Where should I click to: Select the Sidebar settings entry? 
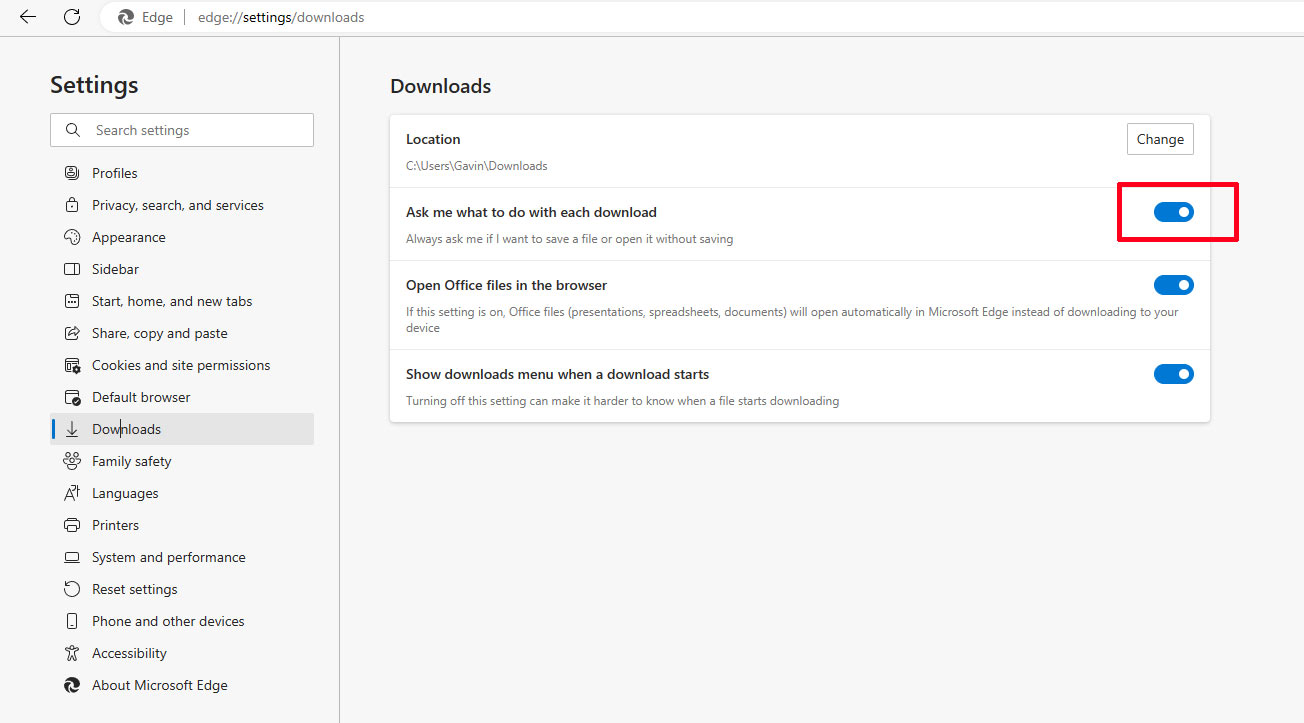(x=182, y=269)
